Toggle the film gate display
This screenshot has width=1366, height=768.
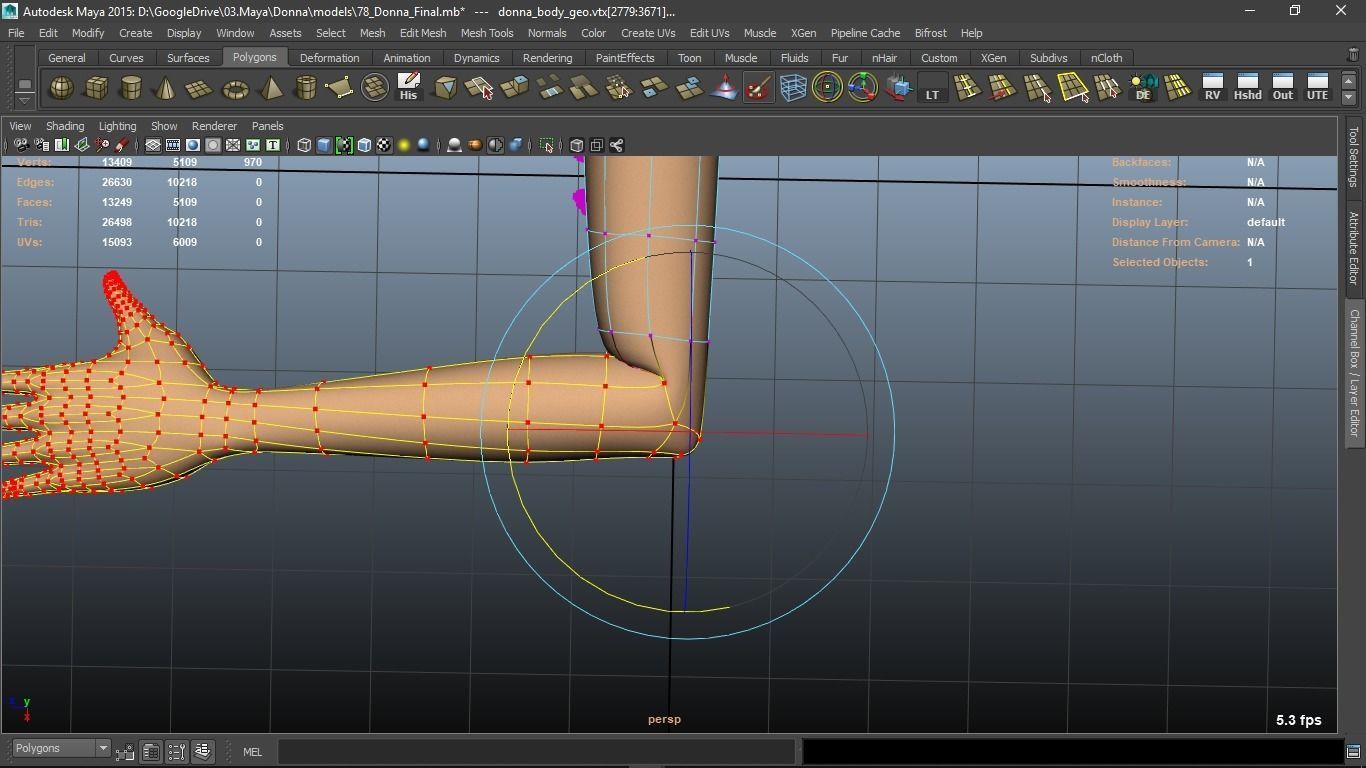click(173, 145)
